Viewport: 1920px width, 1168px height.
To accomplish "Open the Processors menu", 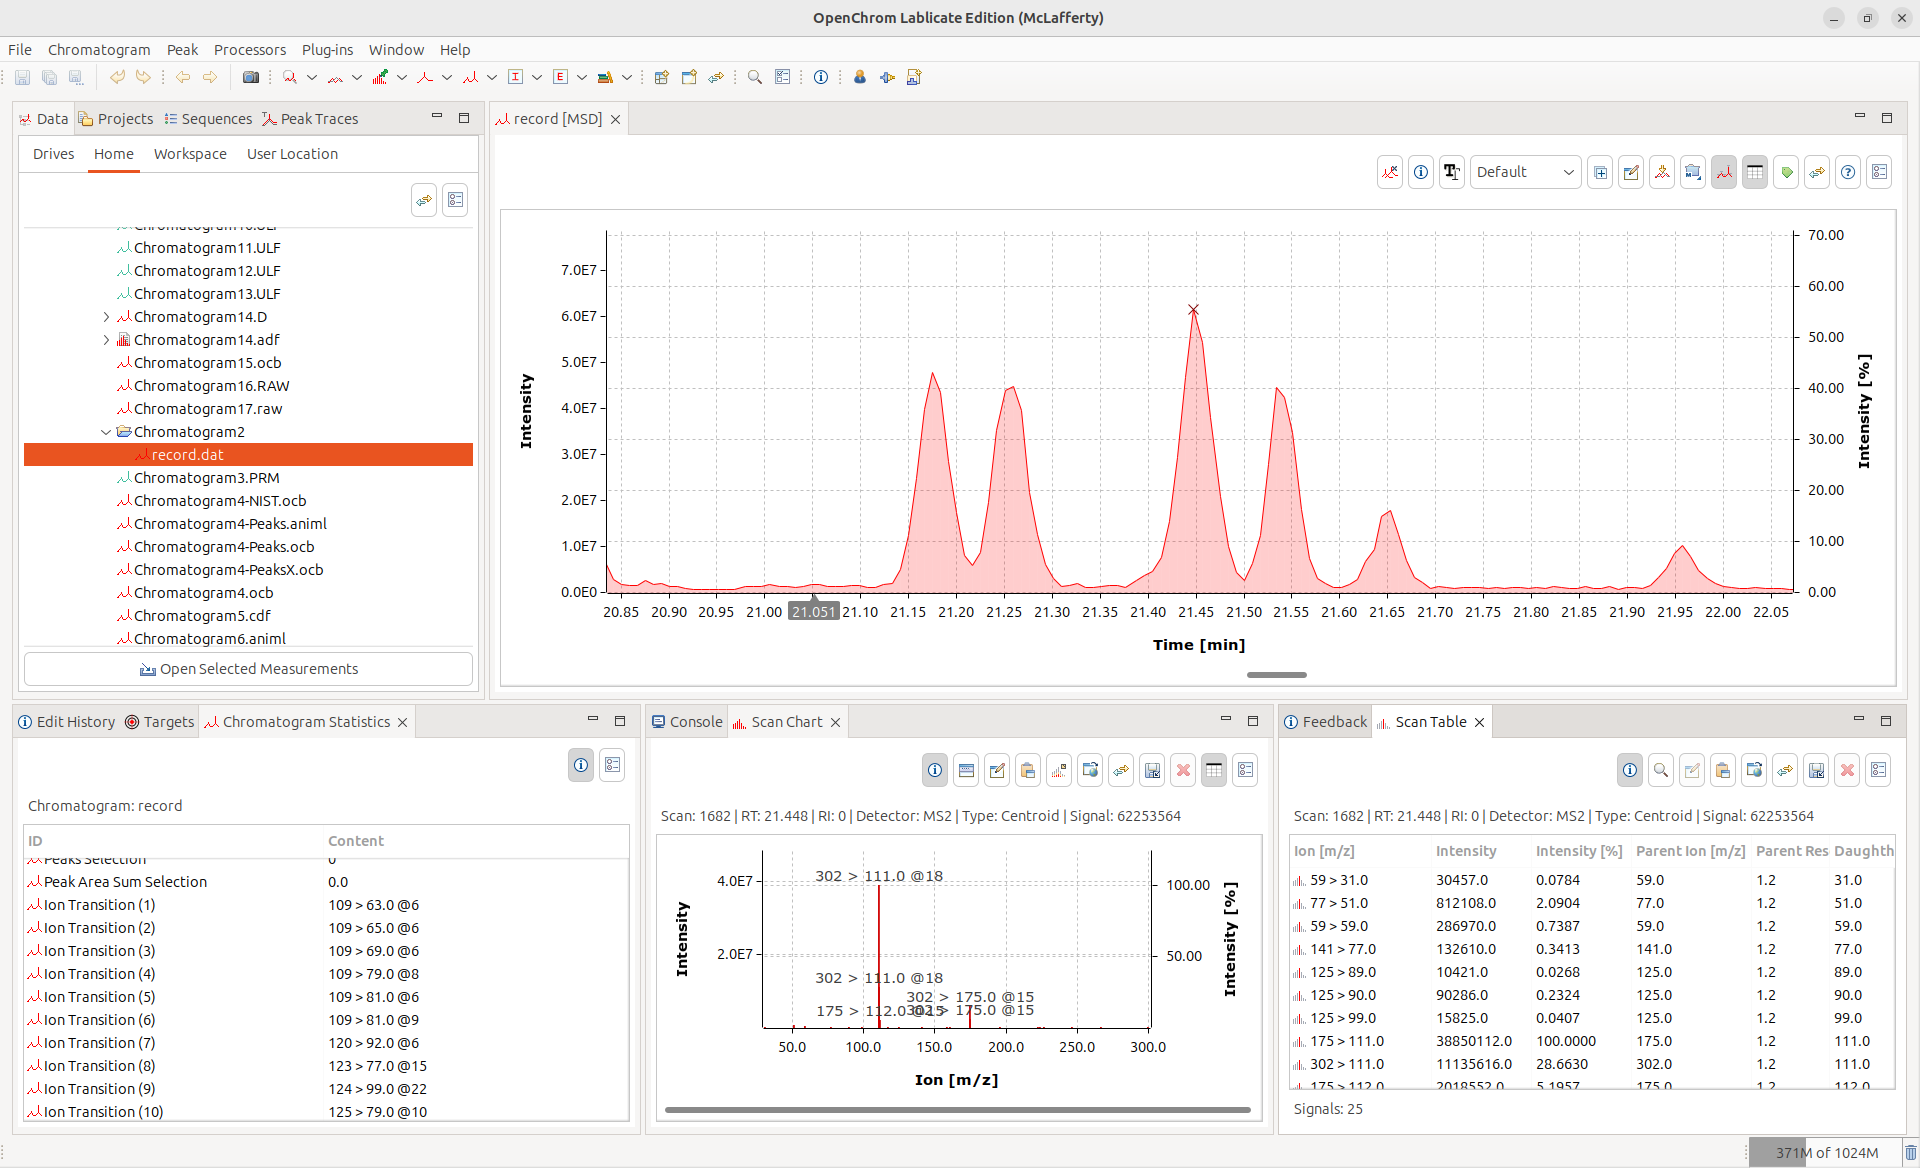I will 249,50.
